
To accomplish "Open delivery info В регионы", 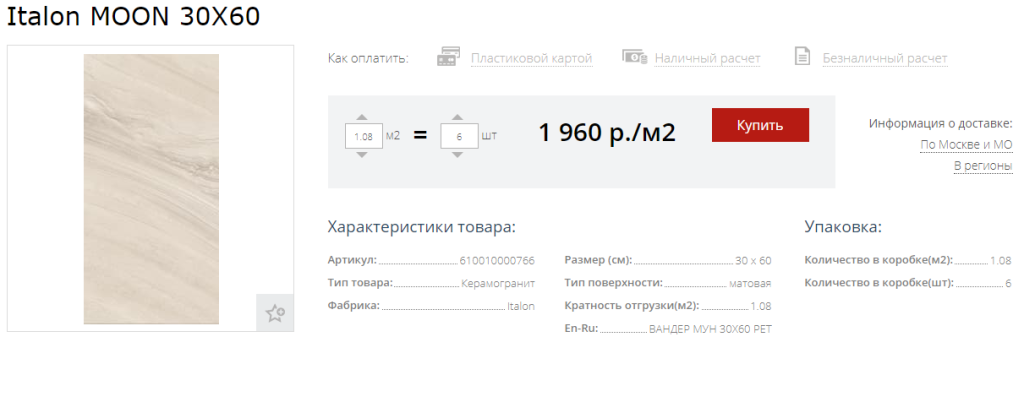I will [x=983, y=166].
